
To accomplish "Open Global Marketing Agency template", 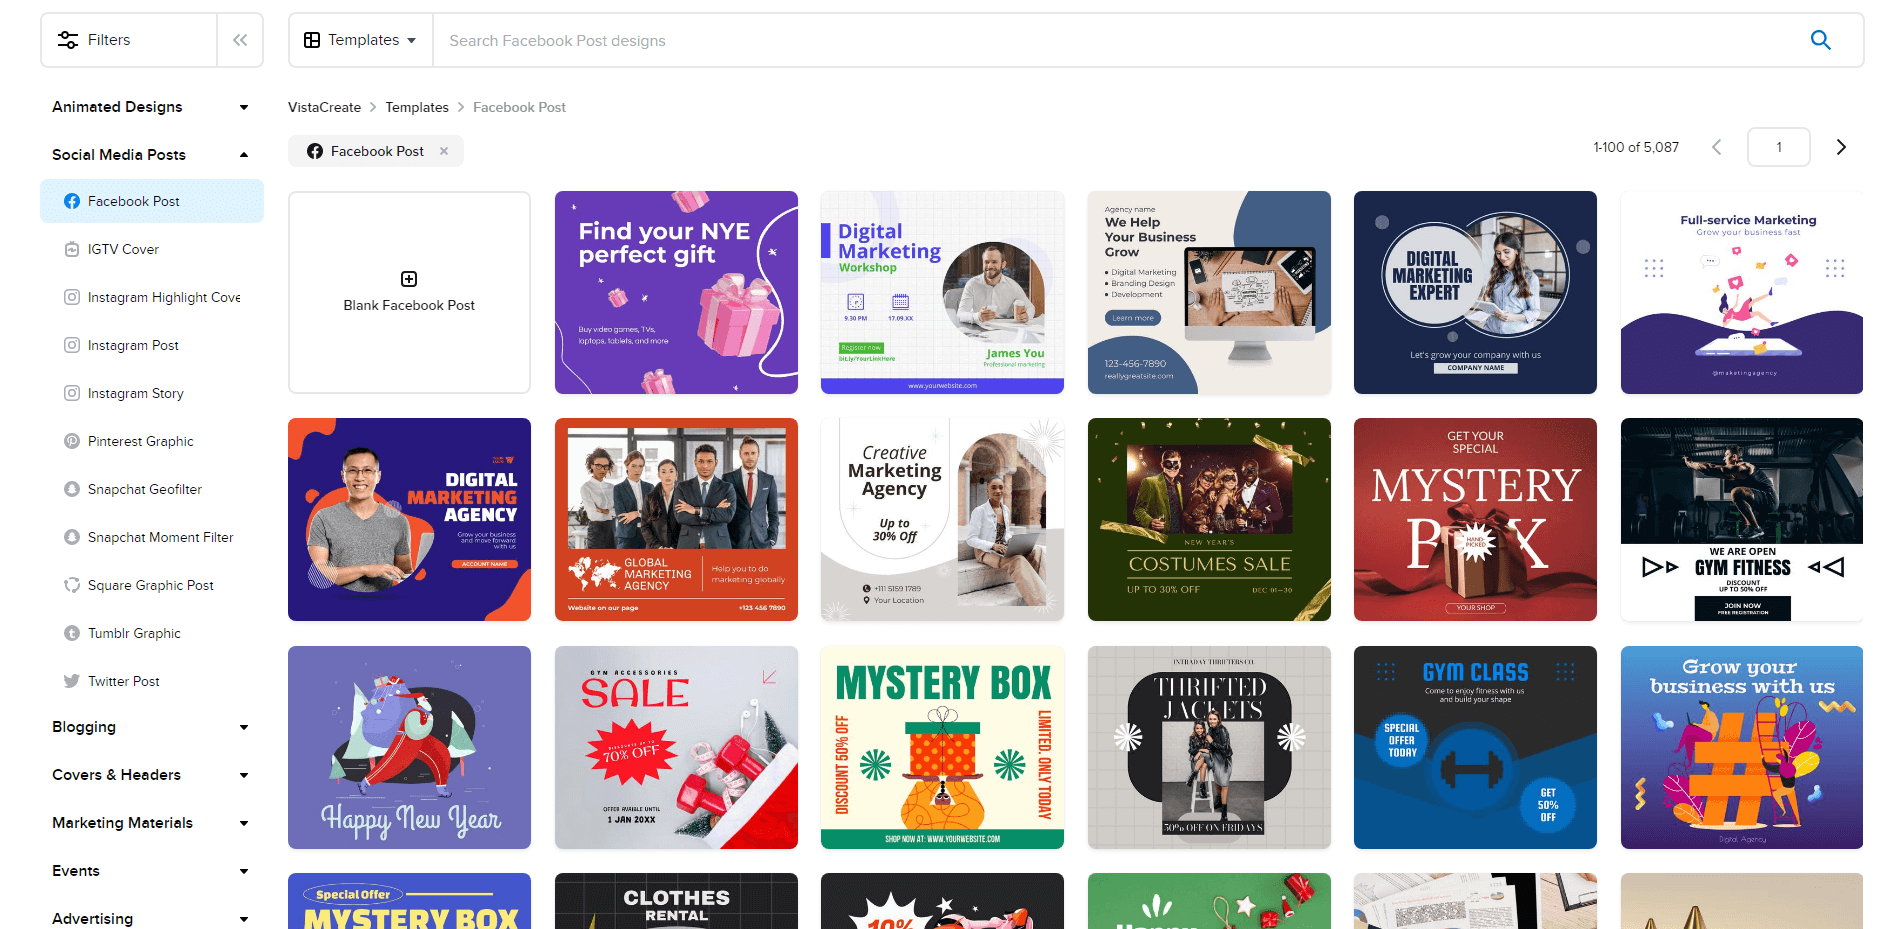I will (x=676, y=519).
